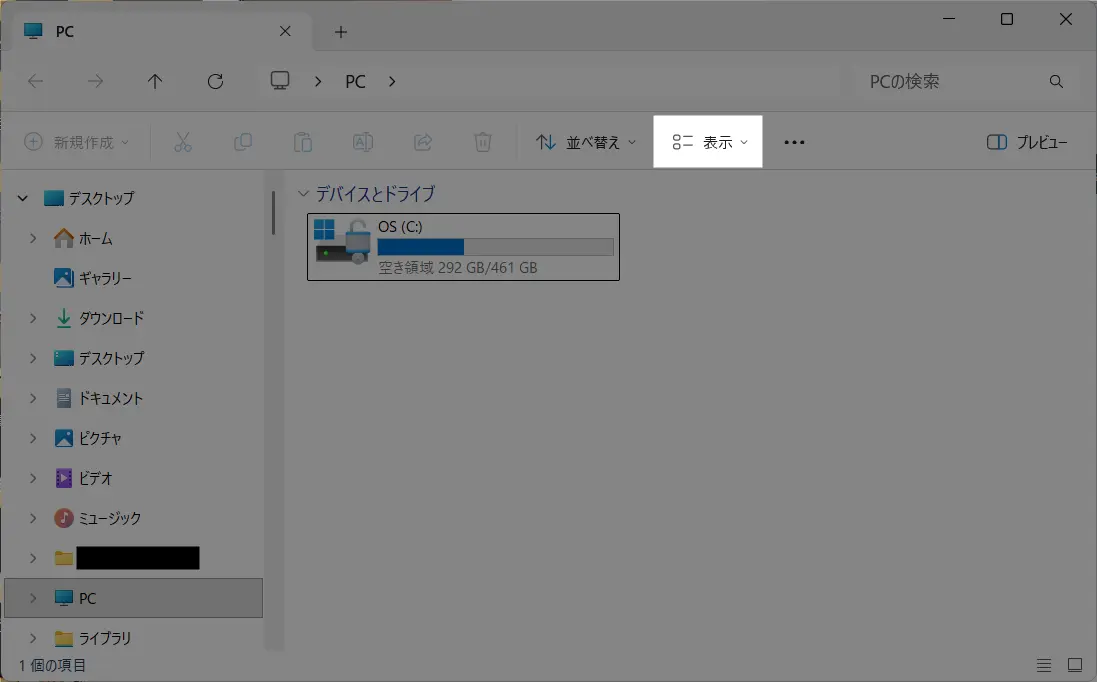
Task: Toggle the プレビュー preview pane
Action: (x=1027, y=142)
